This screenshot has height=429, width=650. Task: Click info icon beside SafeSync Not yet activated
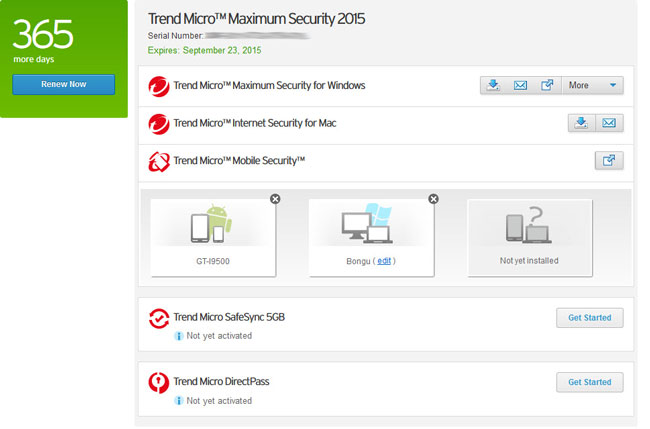coord(178,336)
